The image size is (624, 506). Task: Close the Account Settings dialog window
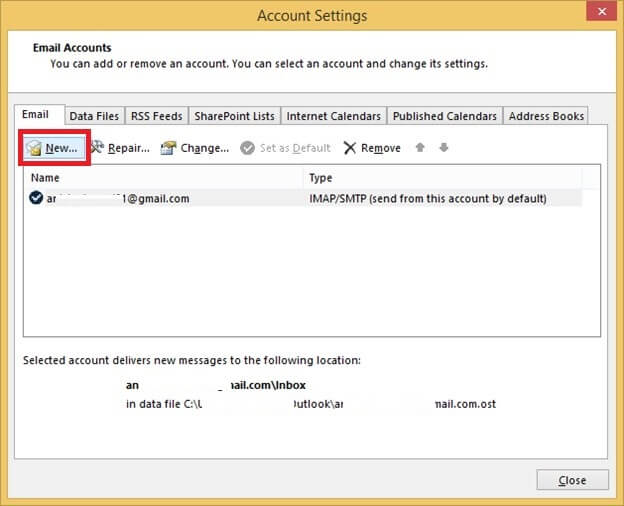point(598,15)
